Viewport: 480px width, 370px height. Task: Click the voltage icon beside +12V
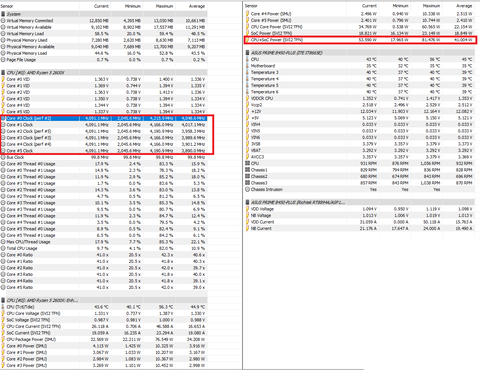(x=247, y=111)
